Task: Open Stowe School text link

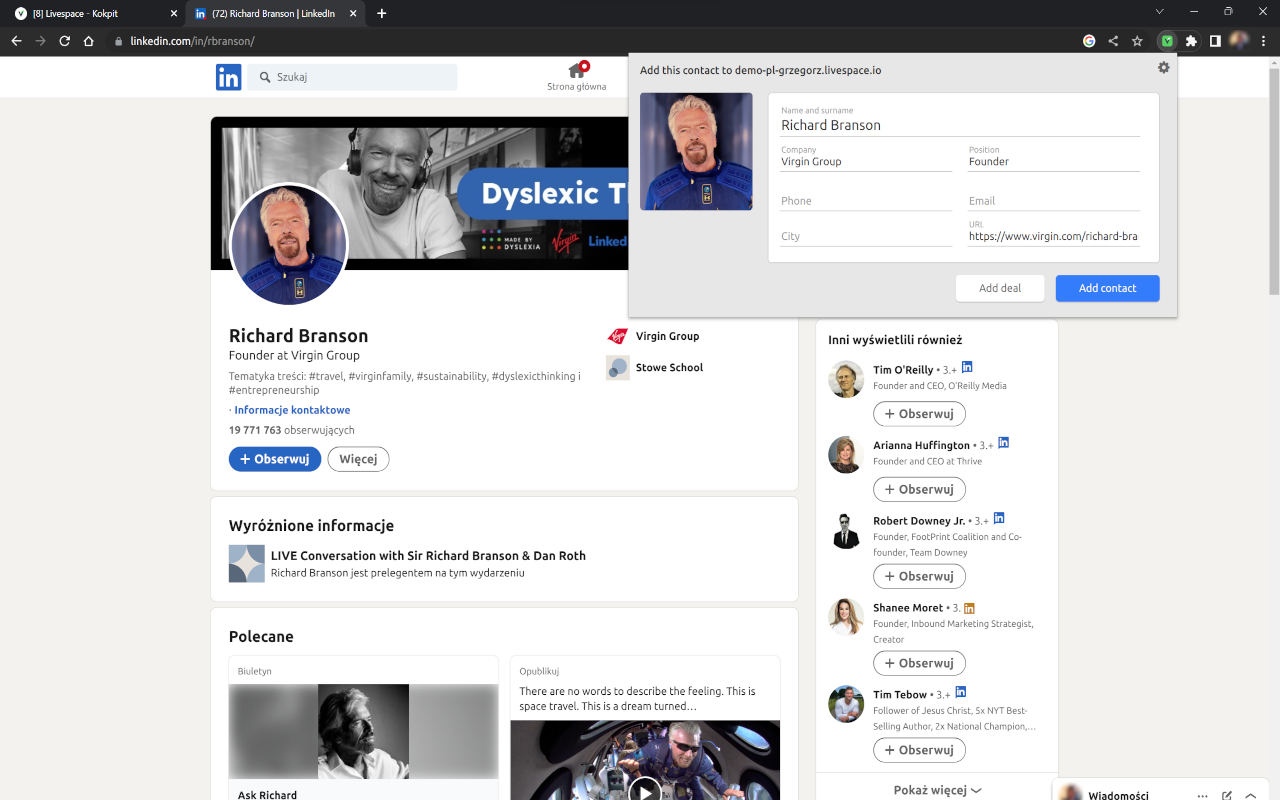Action: click(669, 367)
